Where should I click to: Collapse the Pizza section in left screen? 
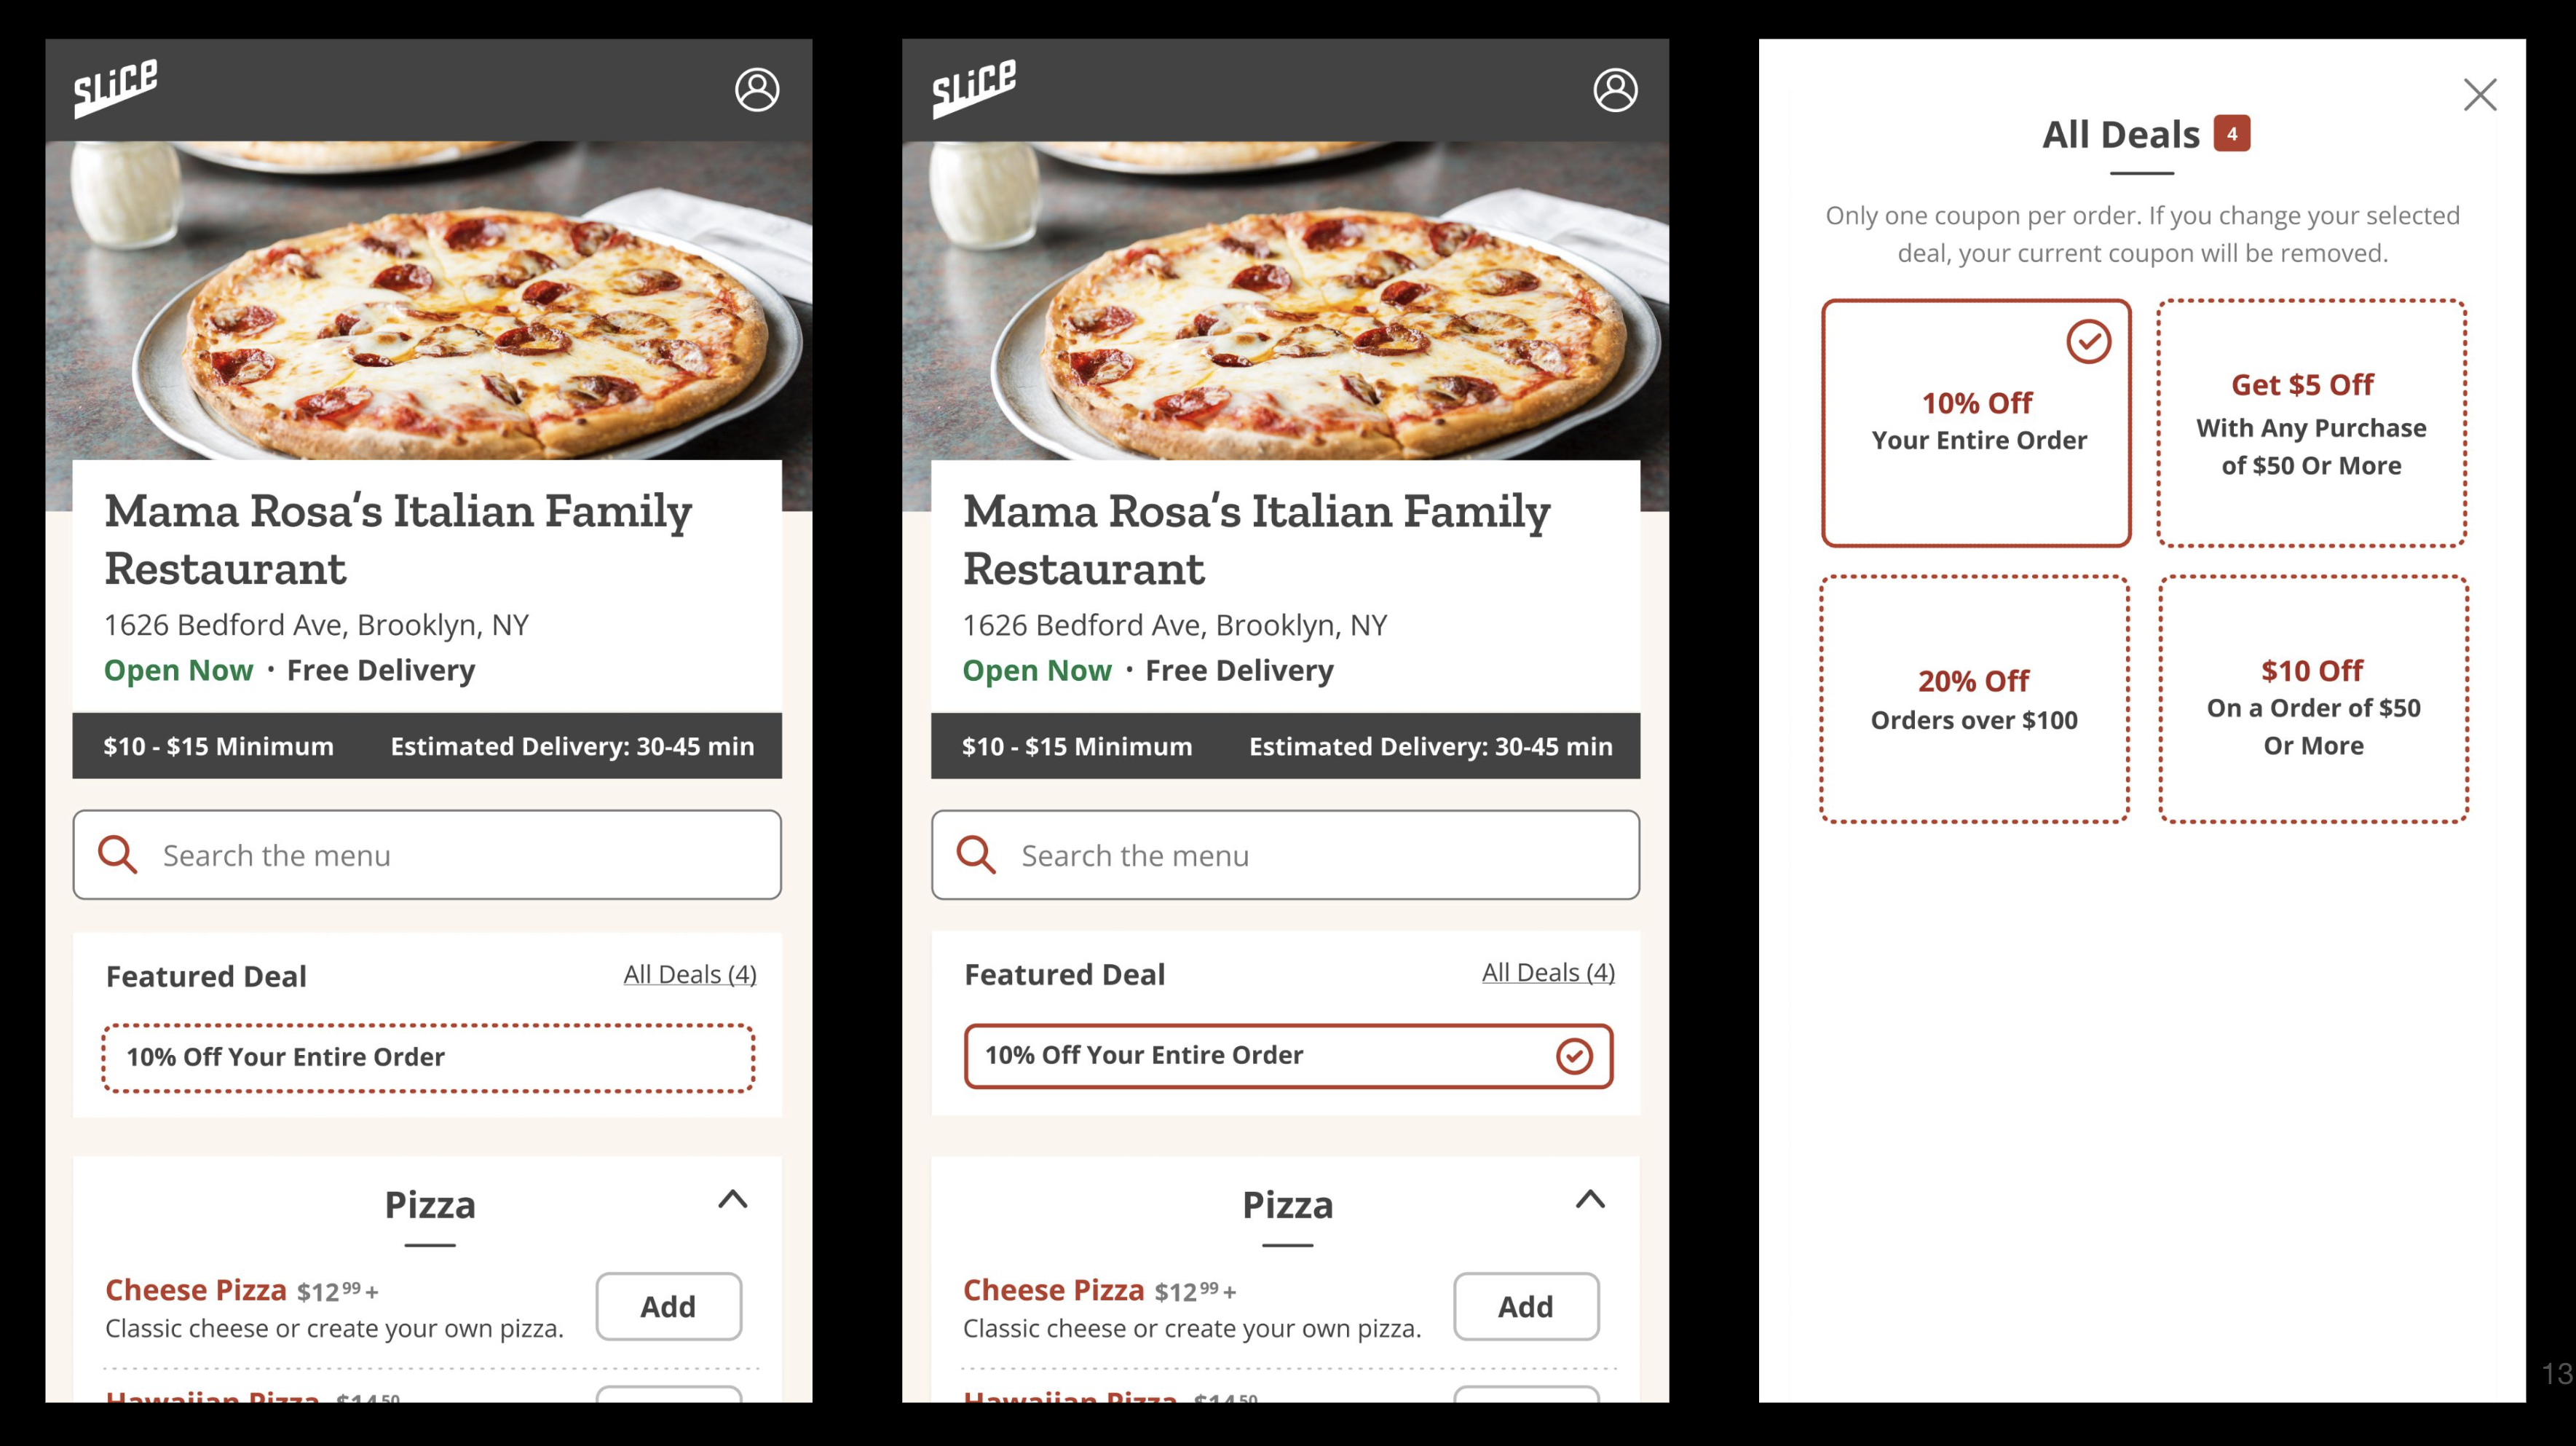click(x=733, y=1199)
